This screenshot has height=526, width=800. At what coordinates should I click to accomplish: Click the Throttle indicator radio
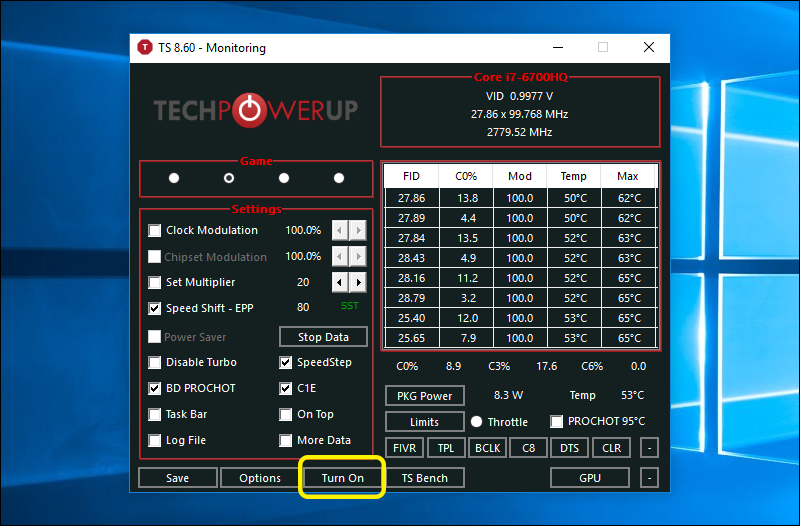[x=477, y=421]
